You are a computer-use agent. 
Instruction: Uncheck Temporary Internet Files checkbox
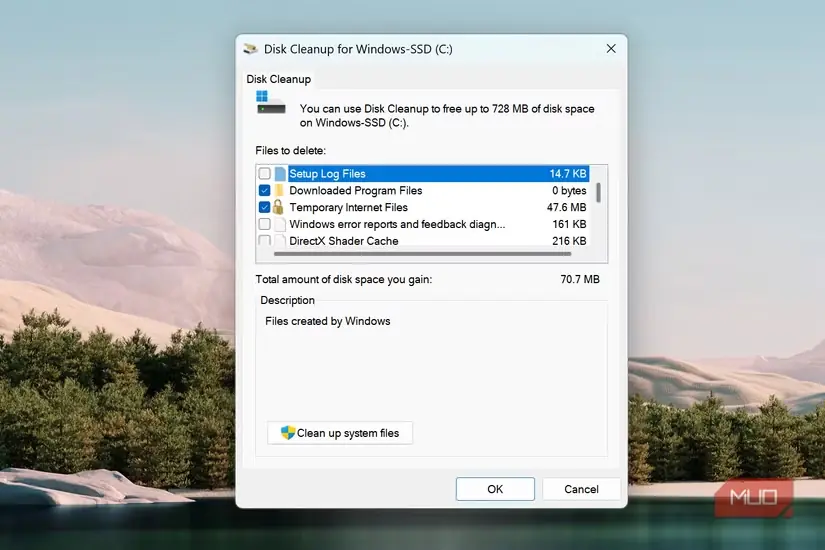265,207
